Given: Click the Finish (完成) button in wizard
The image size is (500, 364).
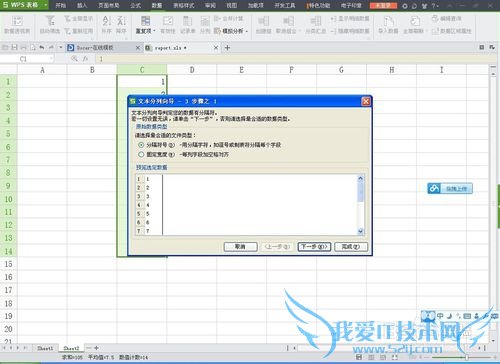Looking at the screenshot, I should pos(351,247).
